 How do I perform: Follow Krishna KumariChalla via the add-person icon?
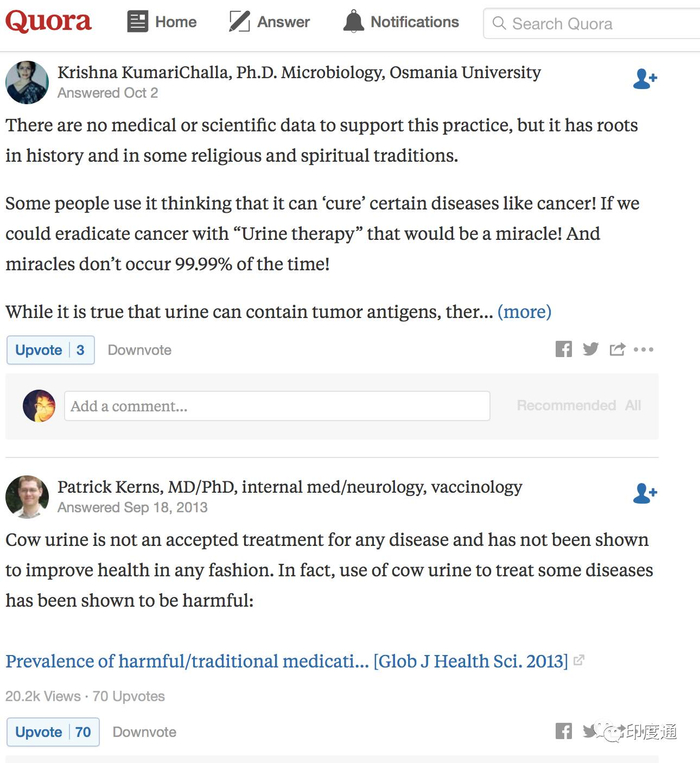pyautogui.click(x=645, y=80)
